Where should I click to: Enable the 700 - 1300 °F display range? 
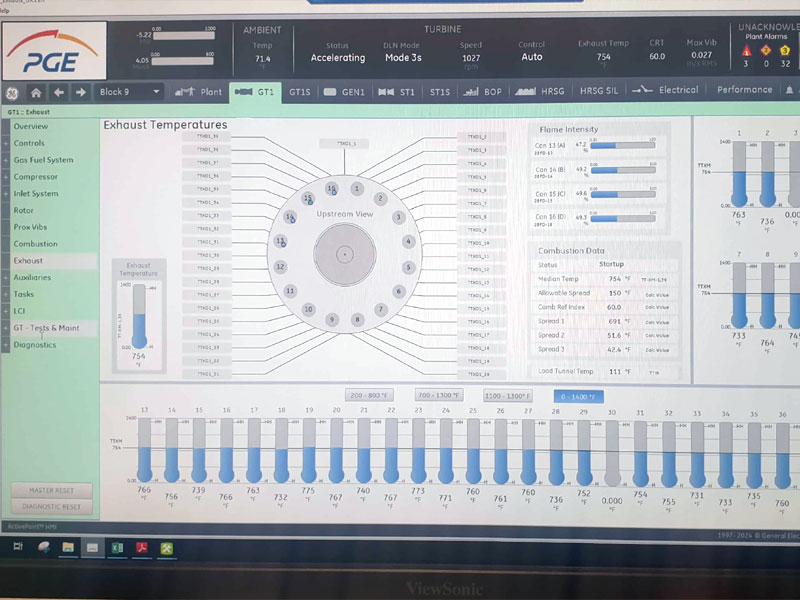[439, 394]
